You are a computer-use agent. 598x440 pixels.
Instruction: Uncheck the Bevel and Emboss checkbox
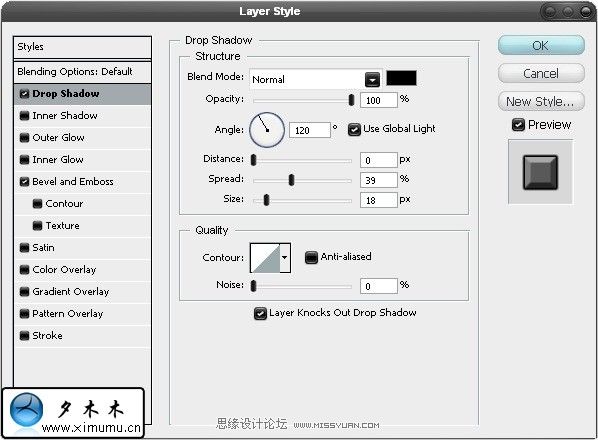(x=24, y=182)
